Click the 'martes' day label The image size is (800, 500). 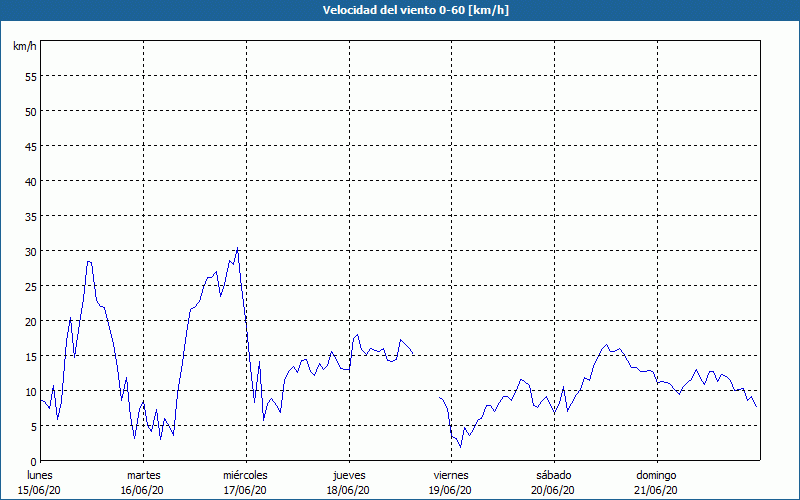click(144, 475)
